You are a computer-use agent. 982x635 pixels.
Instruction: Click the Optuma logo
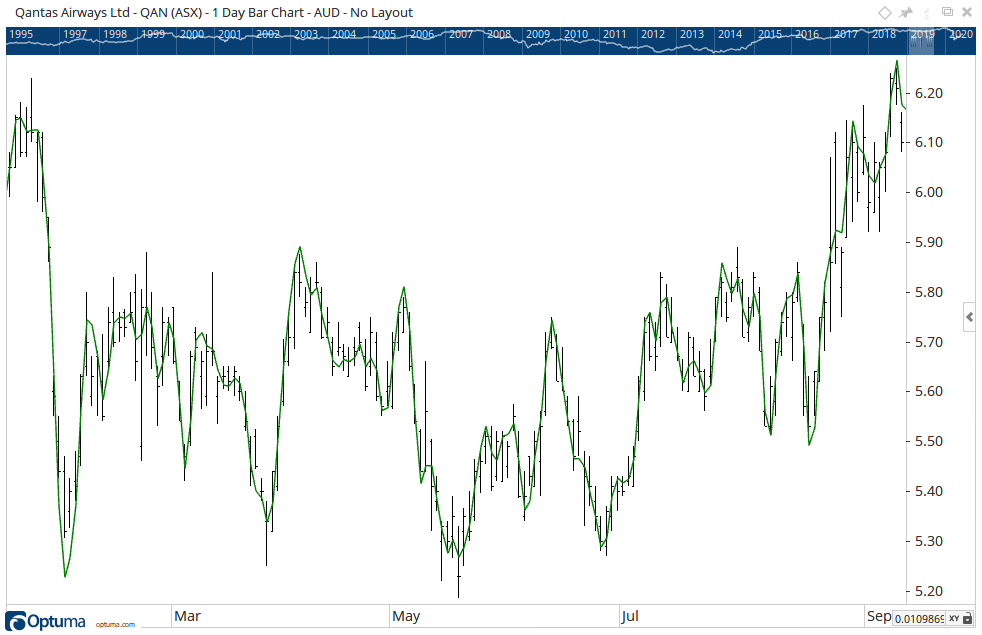45,621
